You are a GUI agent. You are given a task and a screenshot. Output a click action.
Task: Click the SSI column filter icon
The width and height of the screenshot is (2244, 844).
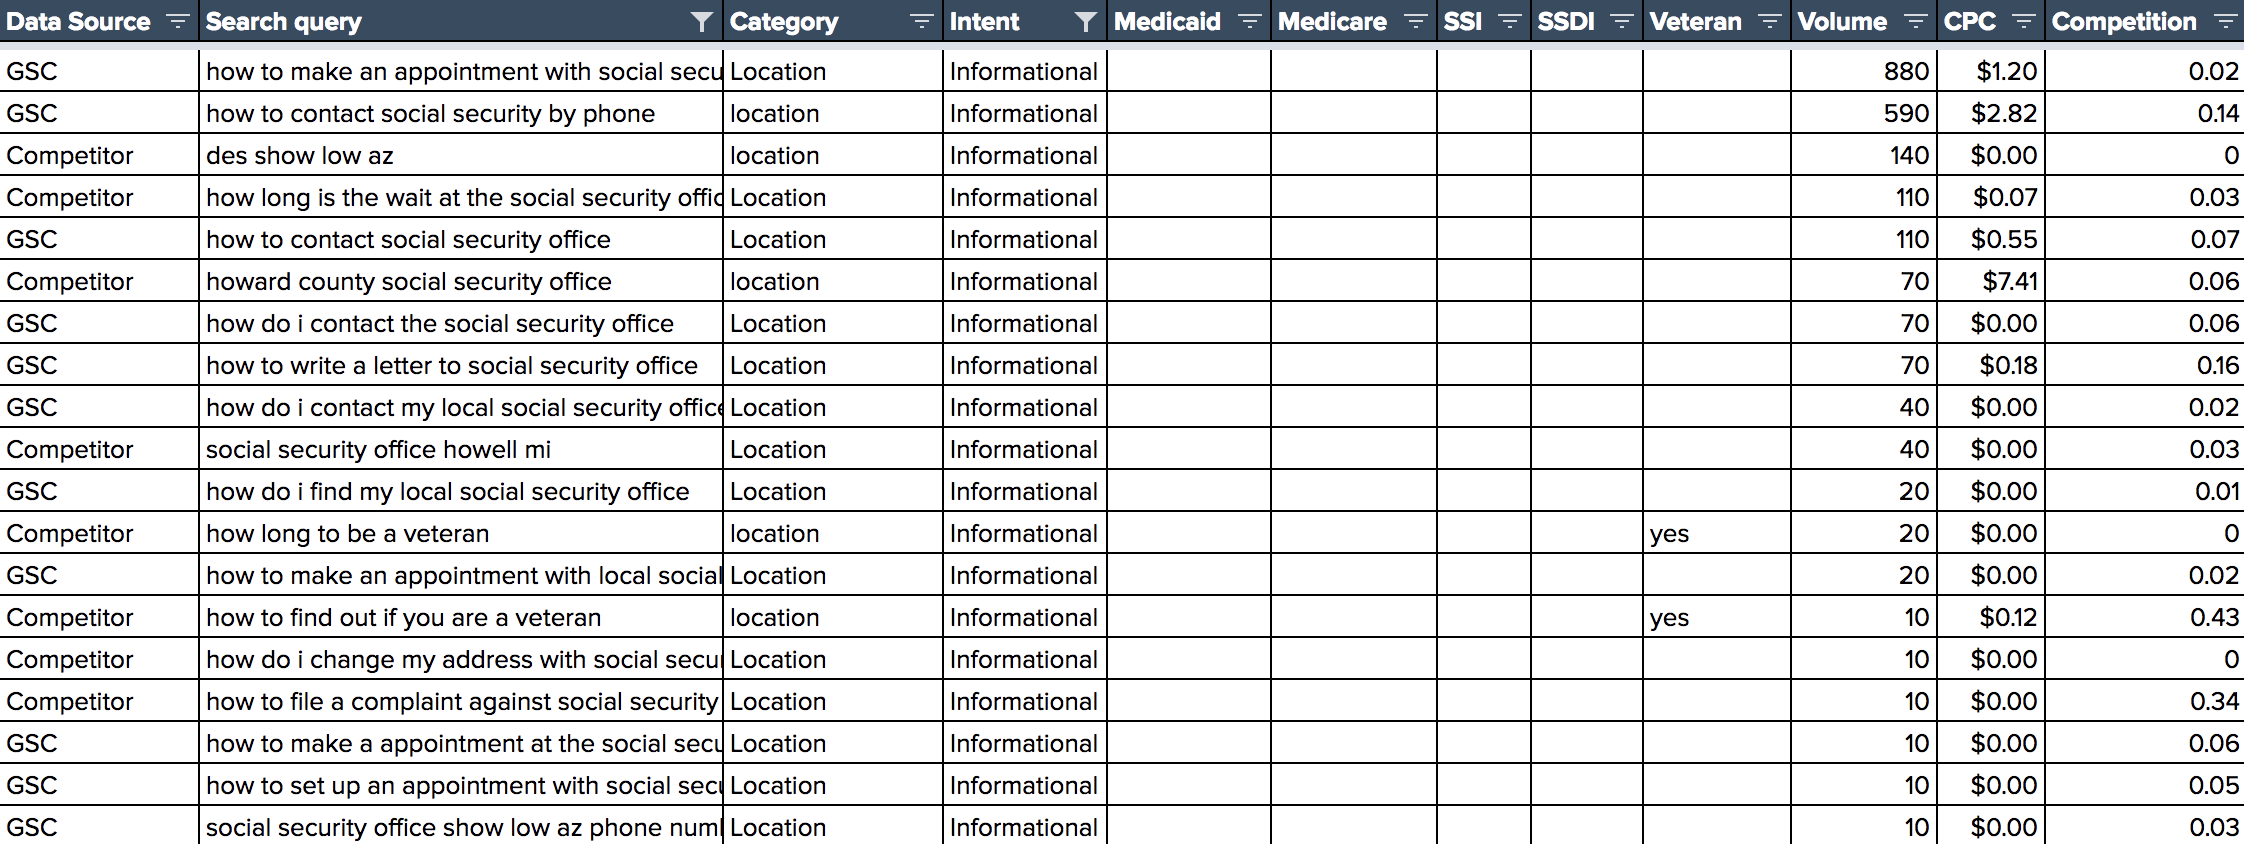coord(1510,21)
